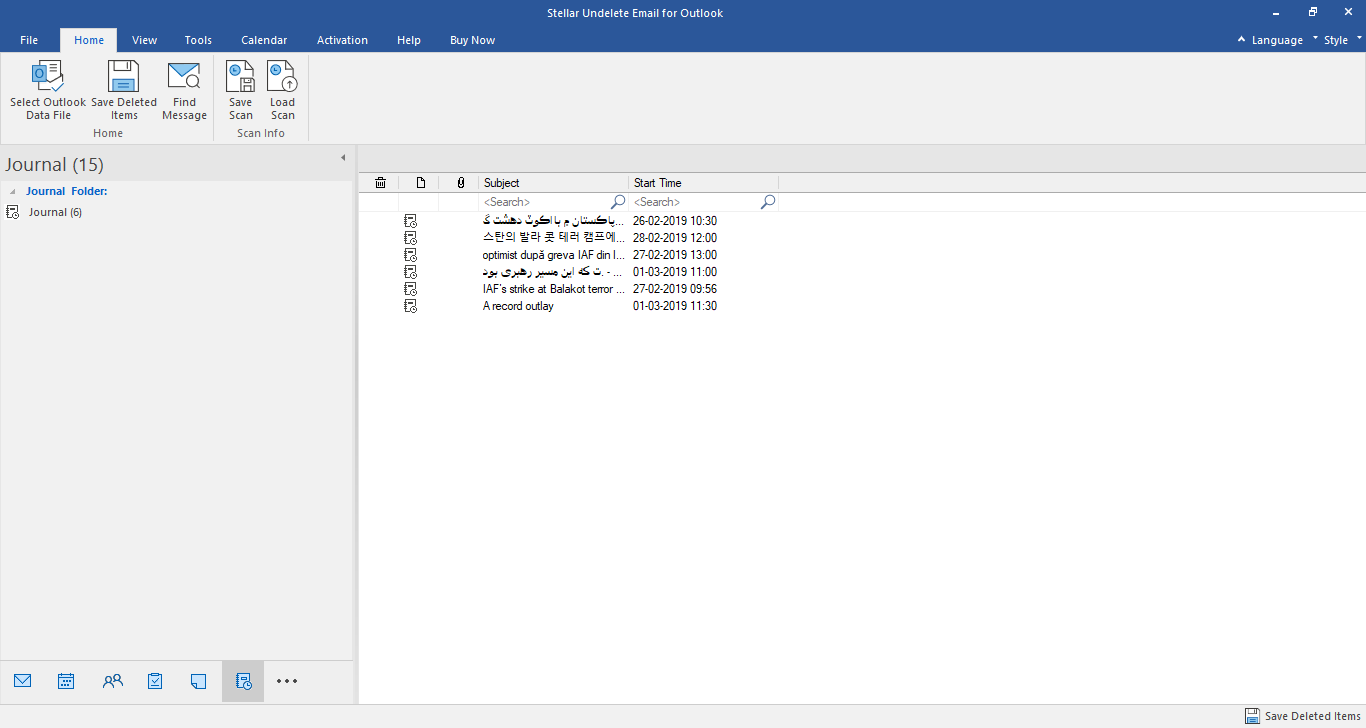Collapse the left navigation pane arrow

(x=342, y=158)
